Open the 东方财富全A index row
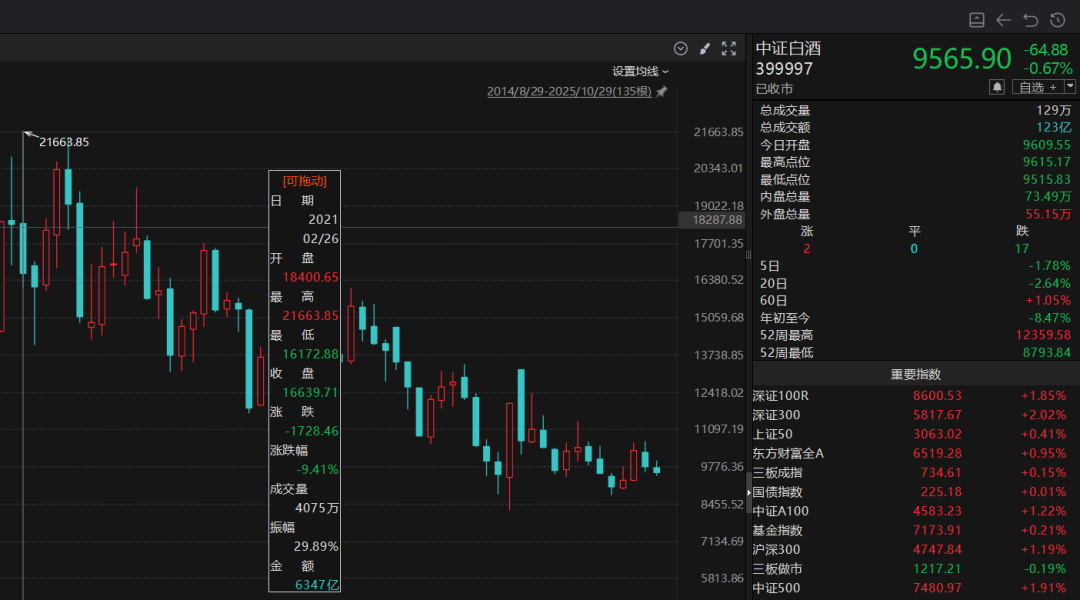Image resolution: width=1080 pixels, height=600 pixels. click(x=915, y=454)
